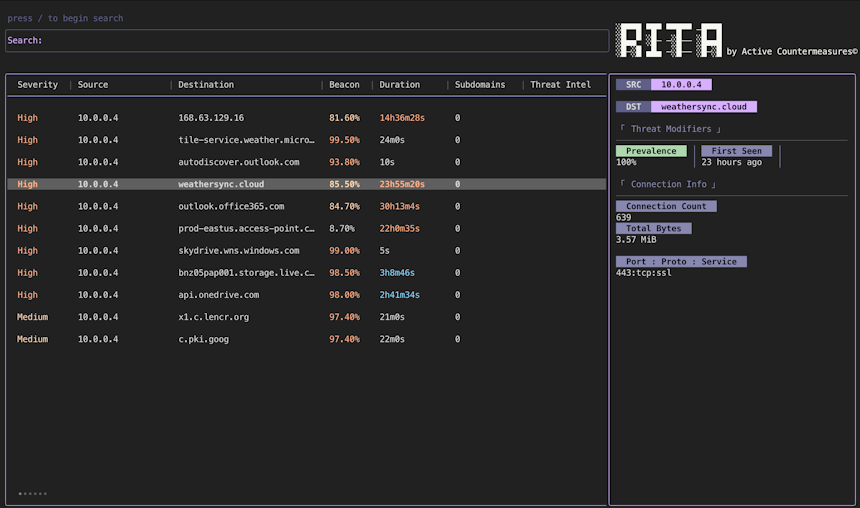This screenshot has height=508, width=860.
Task: Select the tile-service.weather.micro… row
Action: tap(307, 140)
